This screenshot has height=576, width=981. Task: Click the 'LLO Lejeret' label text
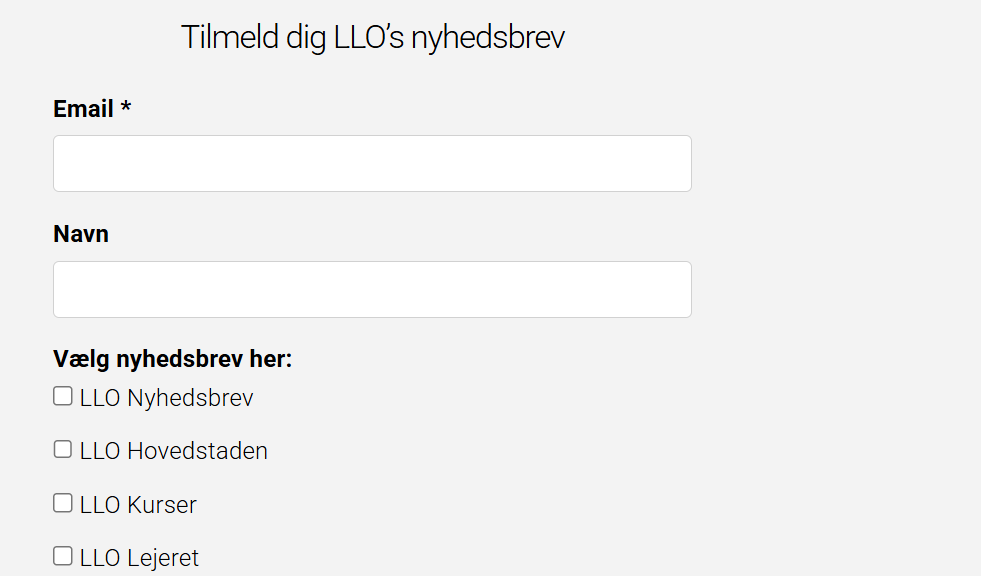point(139,558)
